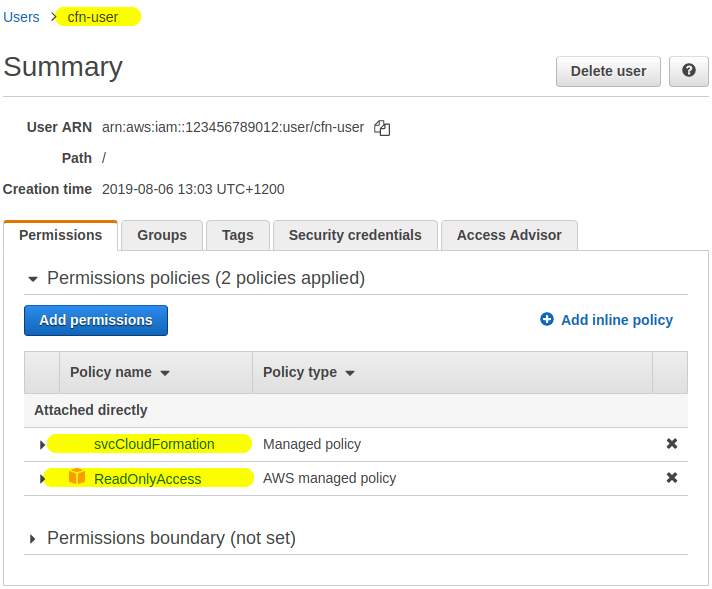
Task: Click the cfn-user breadcrumb text
Action: pyautogui.click(x=93, y=17)
